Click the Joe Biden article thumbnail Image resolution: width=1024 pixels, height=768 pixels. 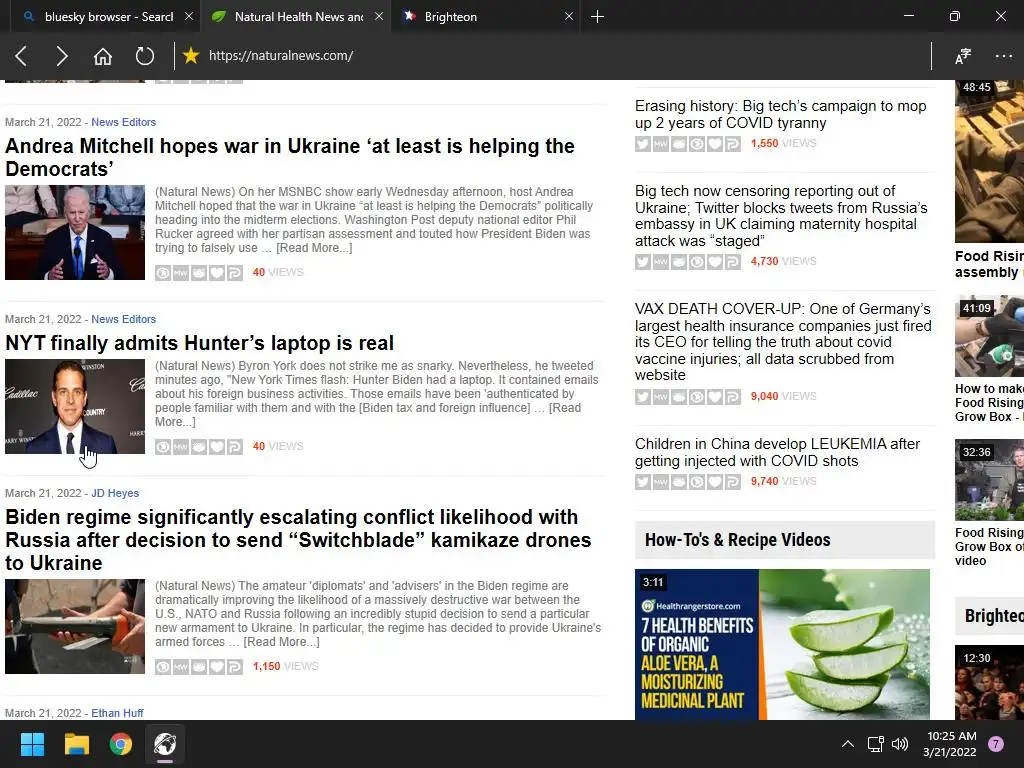click(75, 232)
